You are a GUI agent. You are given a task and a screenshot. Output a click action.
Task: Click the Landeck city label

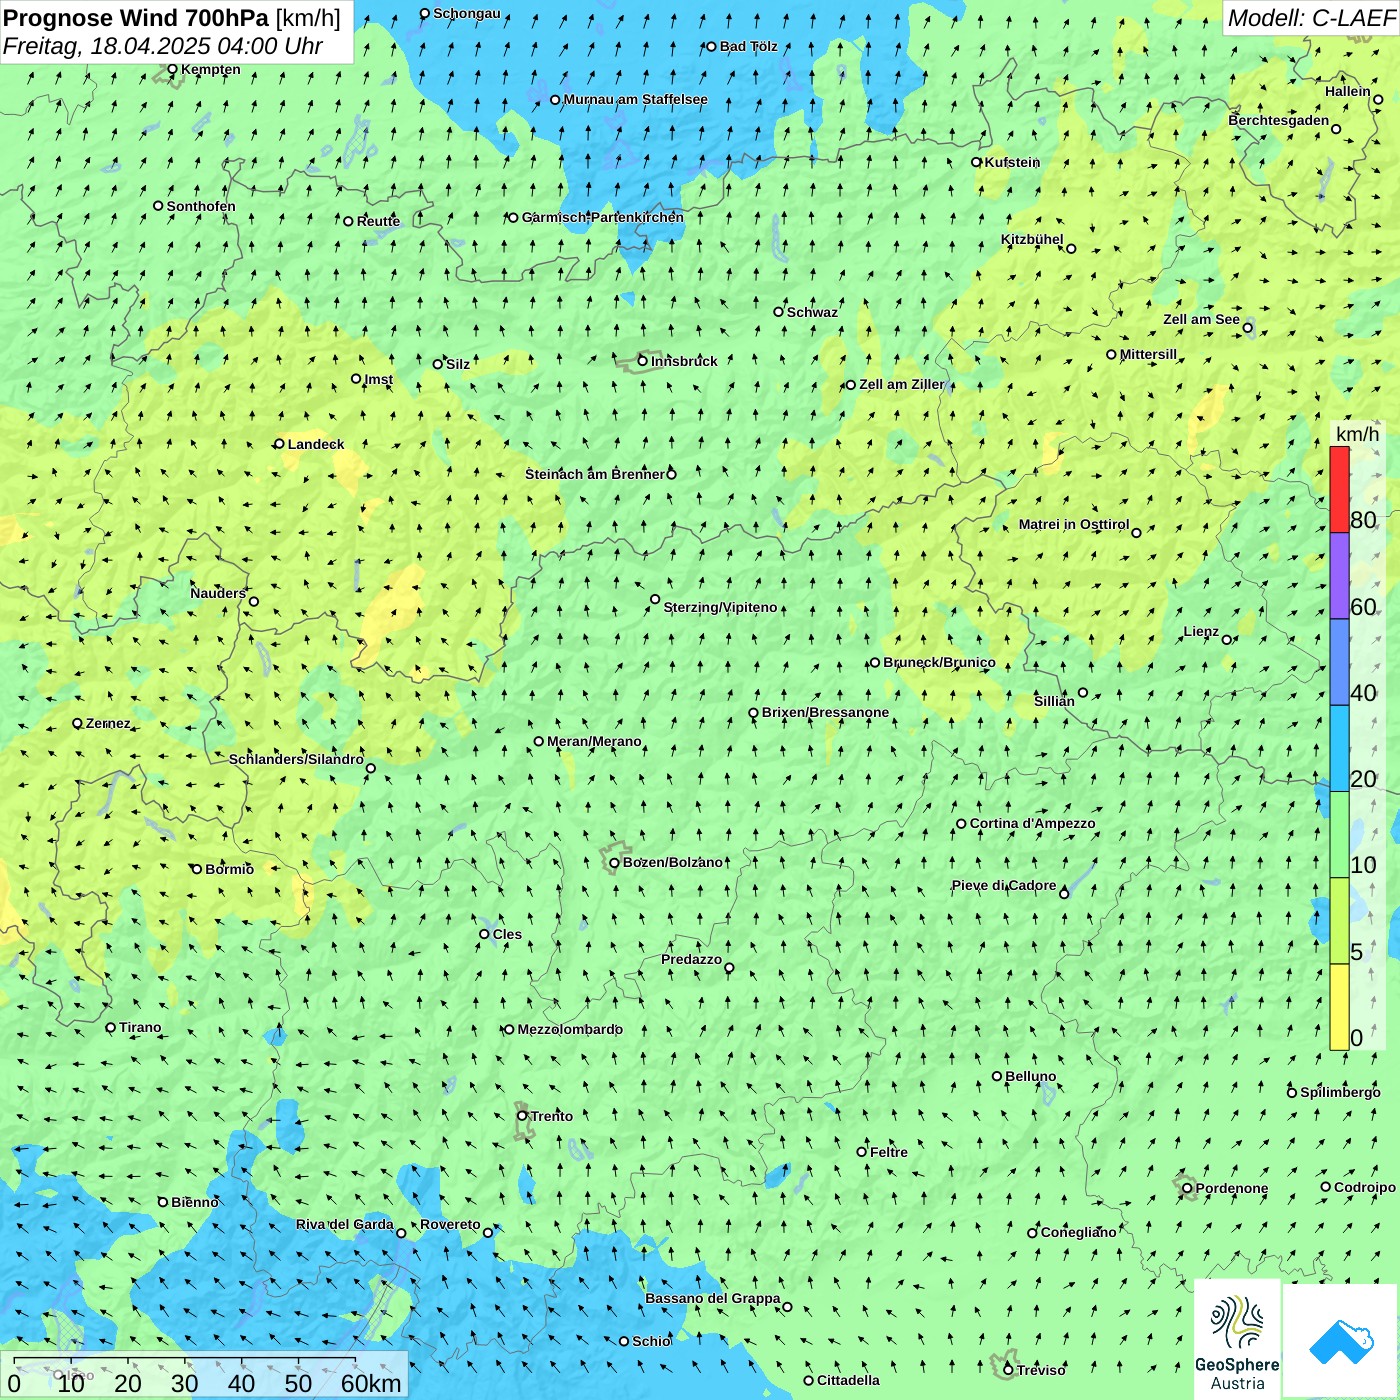pos(316,444)
